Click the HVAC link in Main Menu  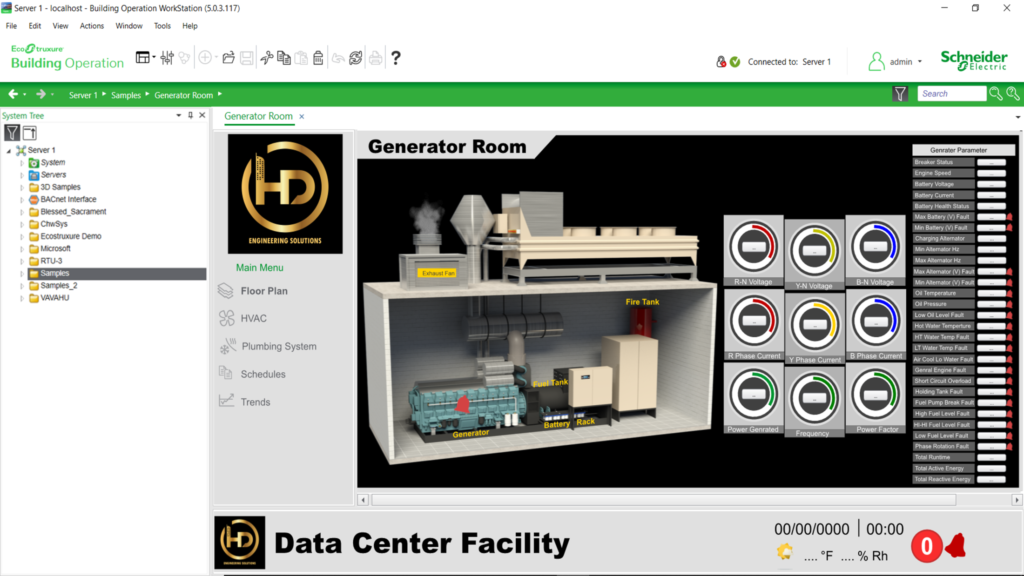coord(253,318)
